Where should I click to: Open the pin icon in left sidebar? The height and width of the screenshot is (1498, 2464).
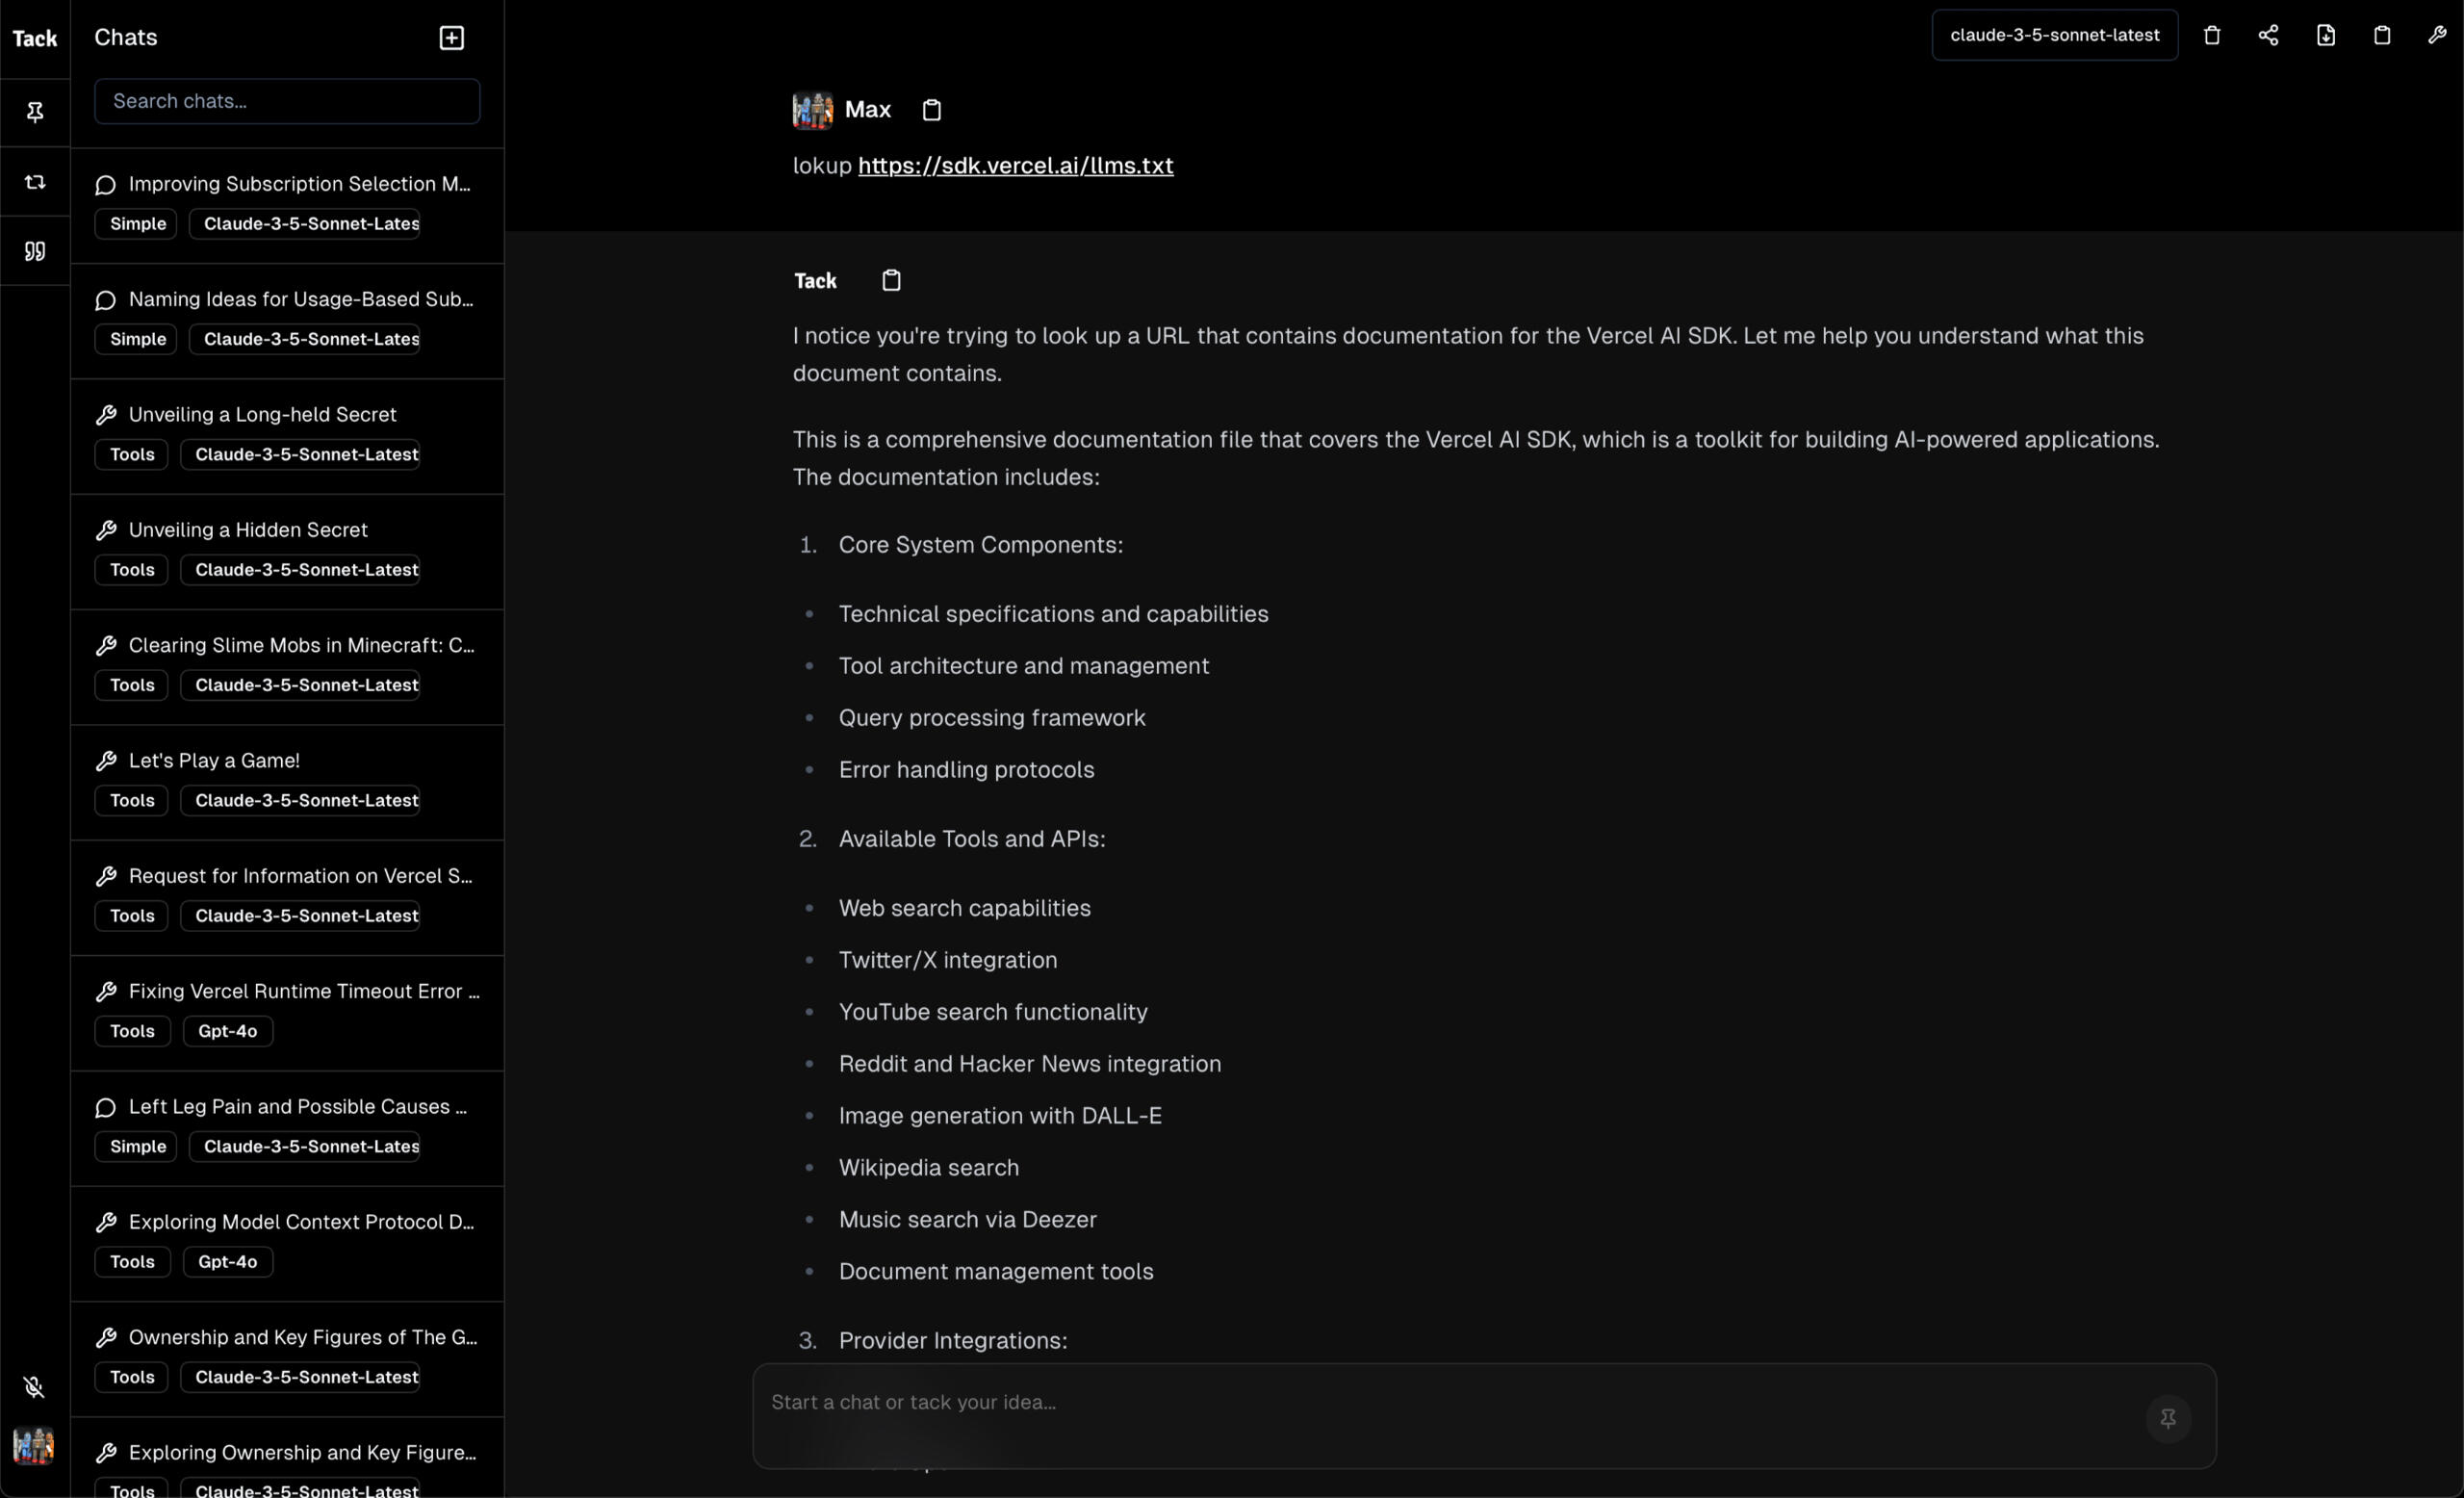pos(35,112)
